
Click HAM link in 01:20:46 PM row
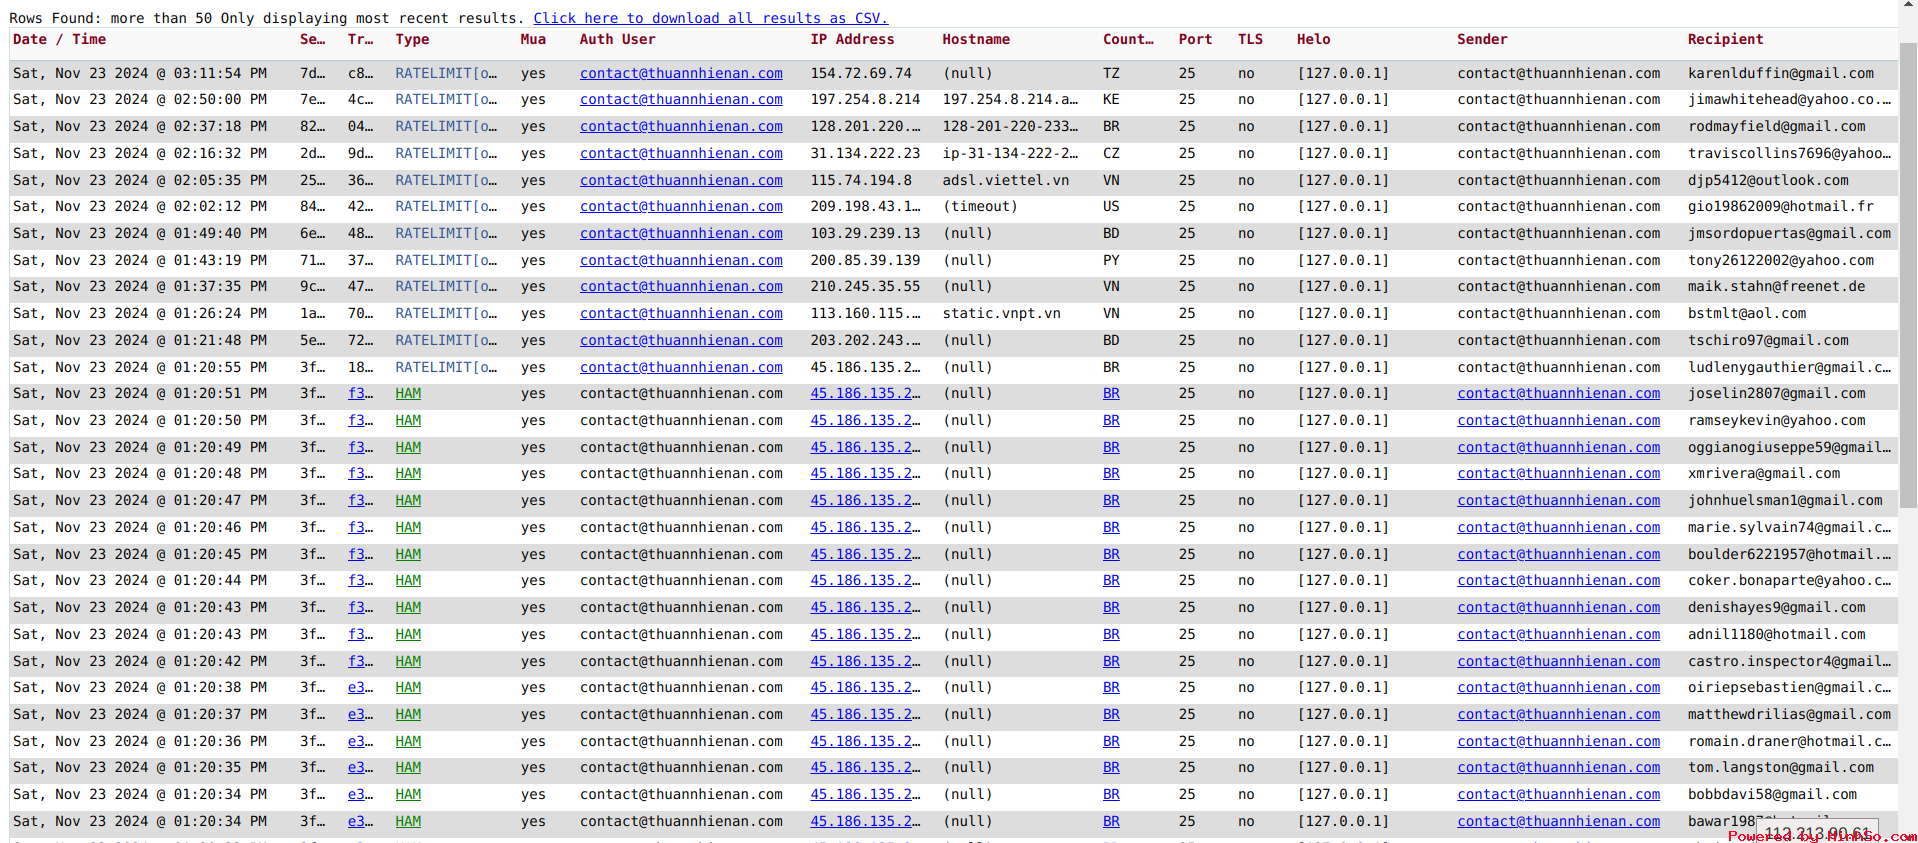408,528
